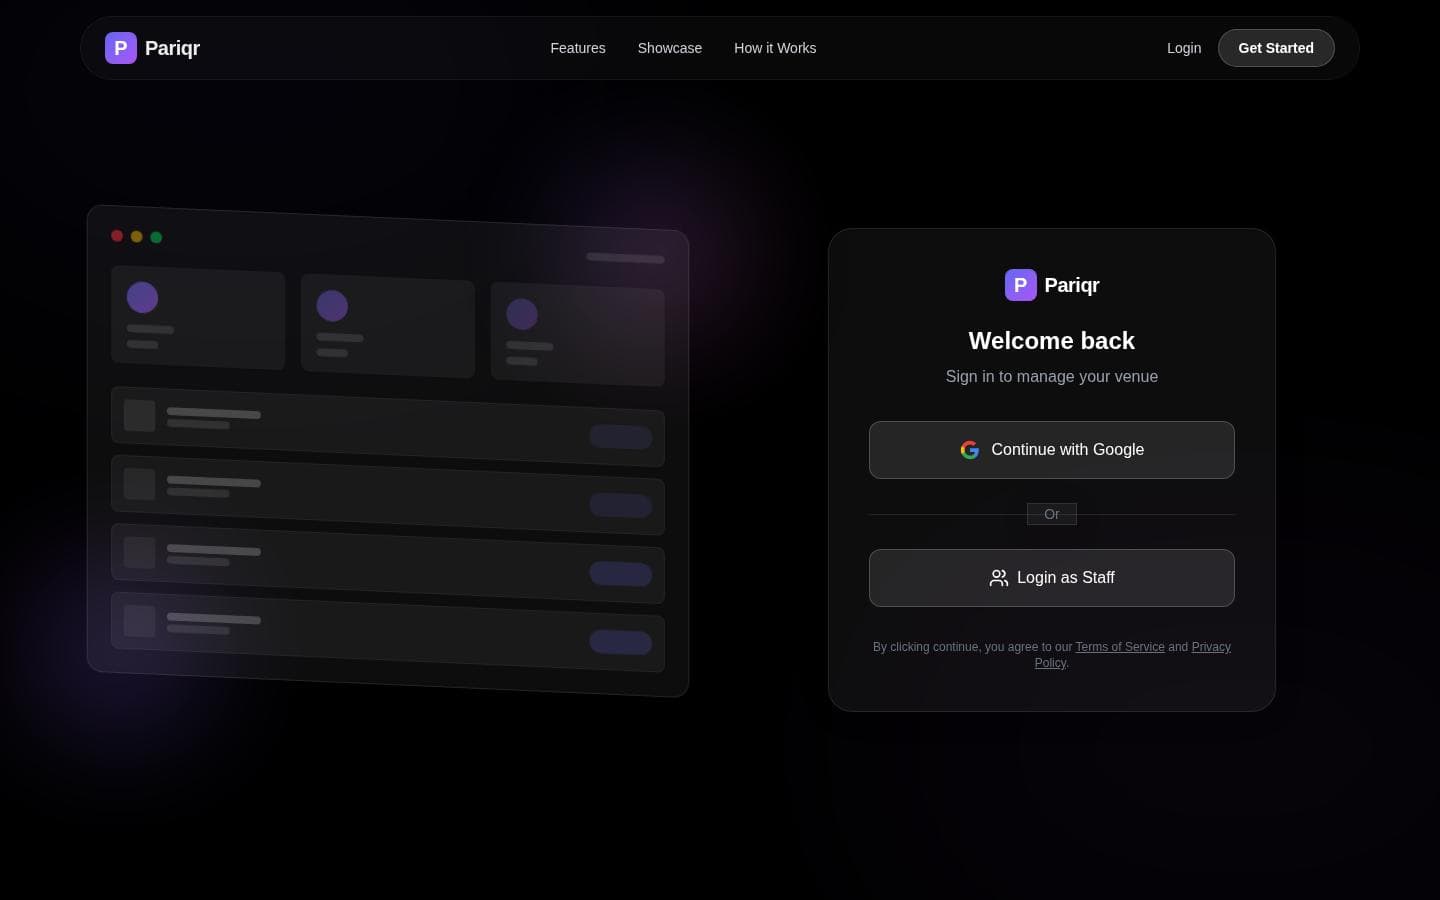Image resolution: width=1440 pixels, height=900 pixels.
Task: Open the Features nav item
Action: coord(578,48)
